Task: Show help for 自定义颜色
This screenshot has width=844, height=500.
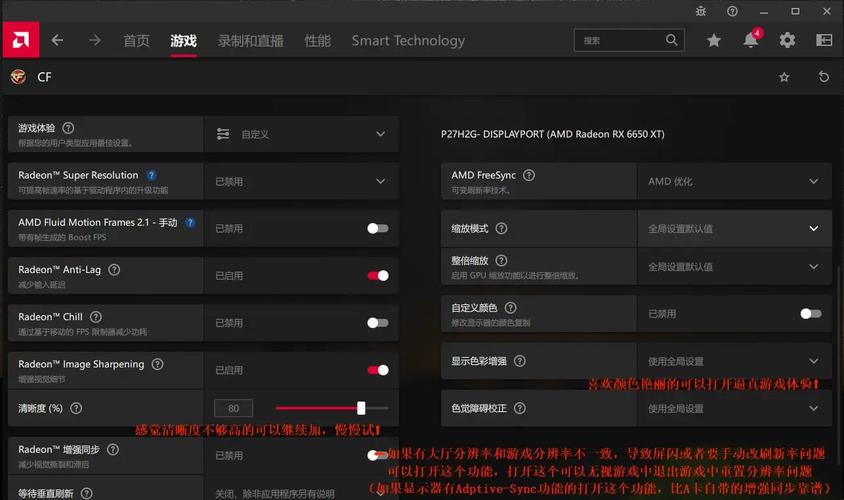Action: (x=510, y=307)
